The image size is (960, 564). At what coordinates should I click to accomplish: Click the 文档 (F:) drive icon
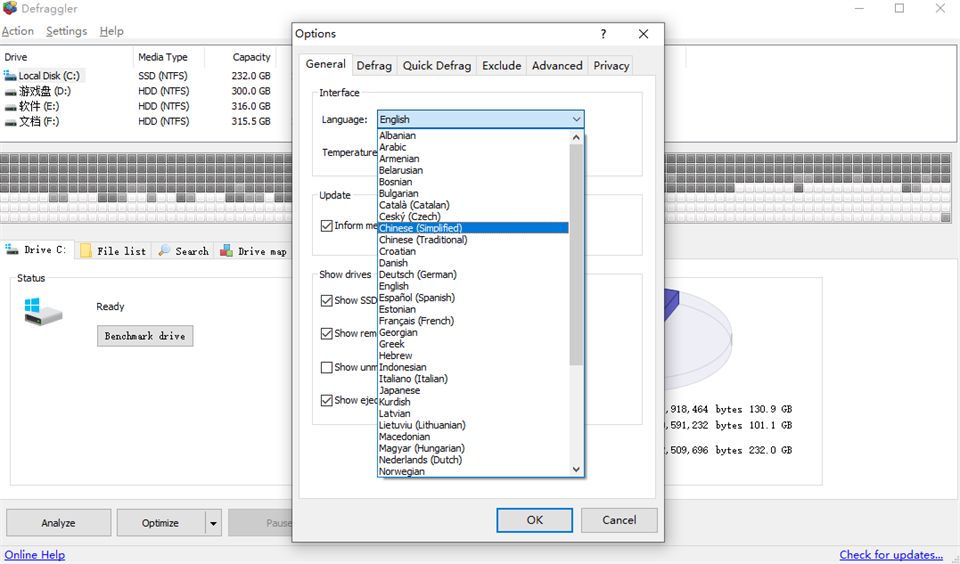pos(10,122)
